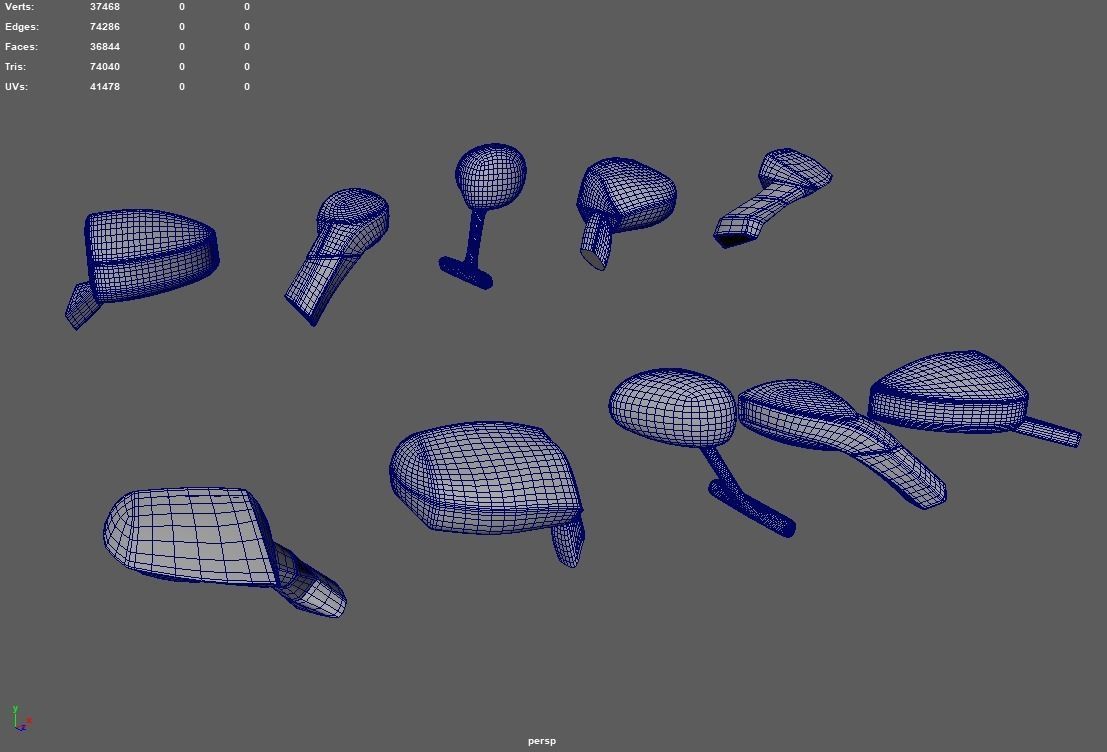Select triangular mirror mesh with thin rod
The image size is (1107, 752).
[x=950, y=392]
